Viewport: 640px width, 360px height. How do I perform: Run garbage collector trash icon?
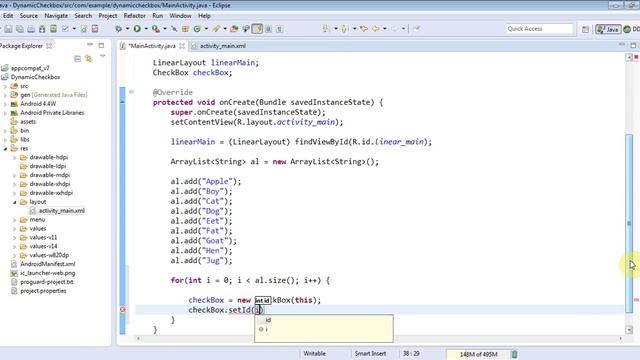coord(515,354)
